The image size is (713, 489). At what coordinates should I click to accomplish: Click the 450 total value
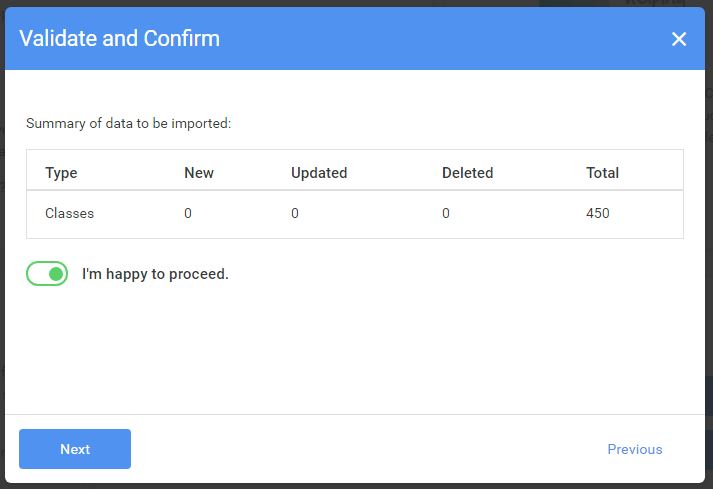[x=598, y=213]
